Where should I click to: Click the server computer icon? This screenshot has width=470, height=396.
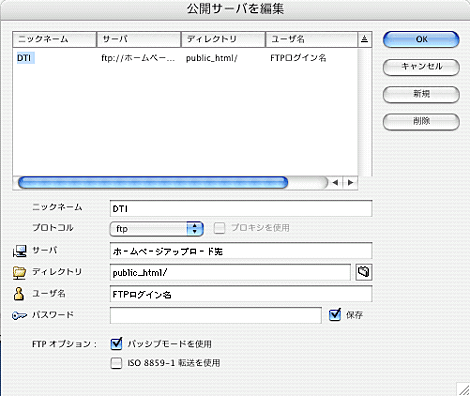[x=19, y=251]
